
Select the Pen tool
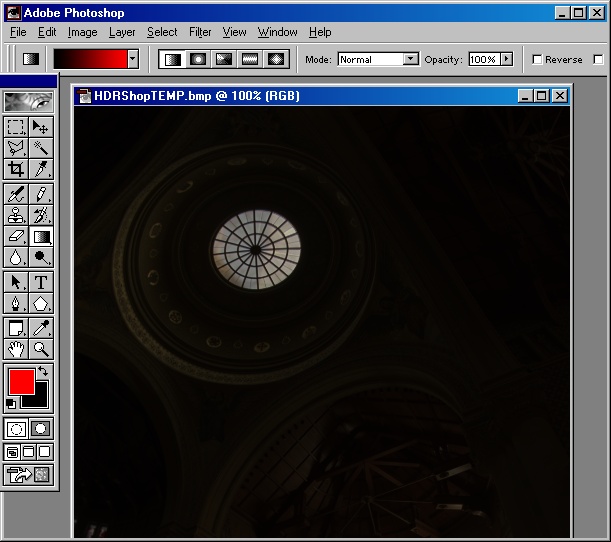point(16,303)
